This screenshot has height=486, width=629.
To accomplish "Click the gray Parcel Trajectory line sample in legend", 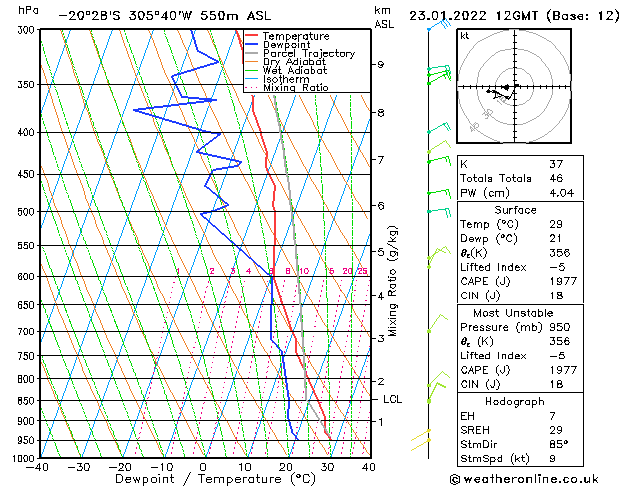I will [251, 53].
